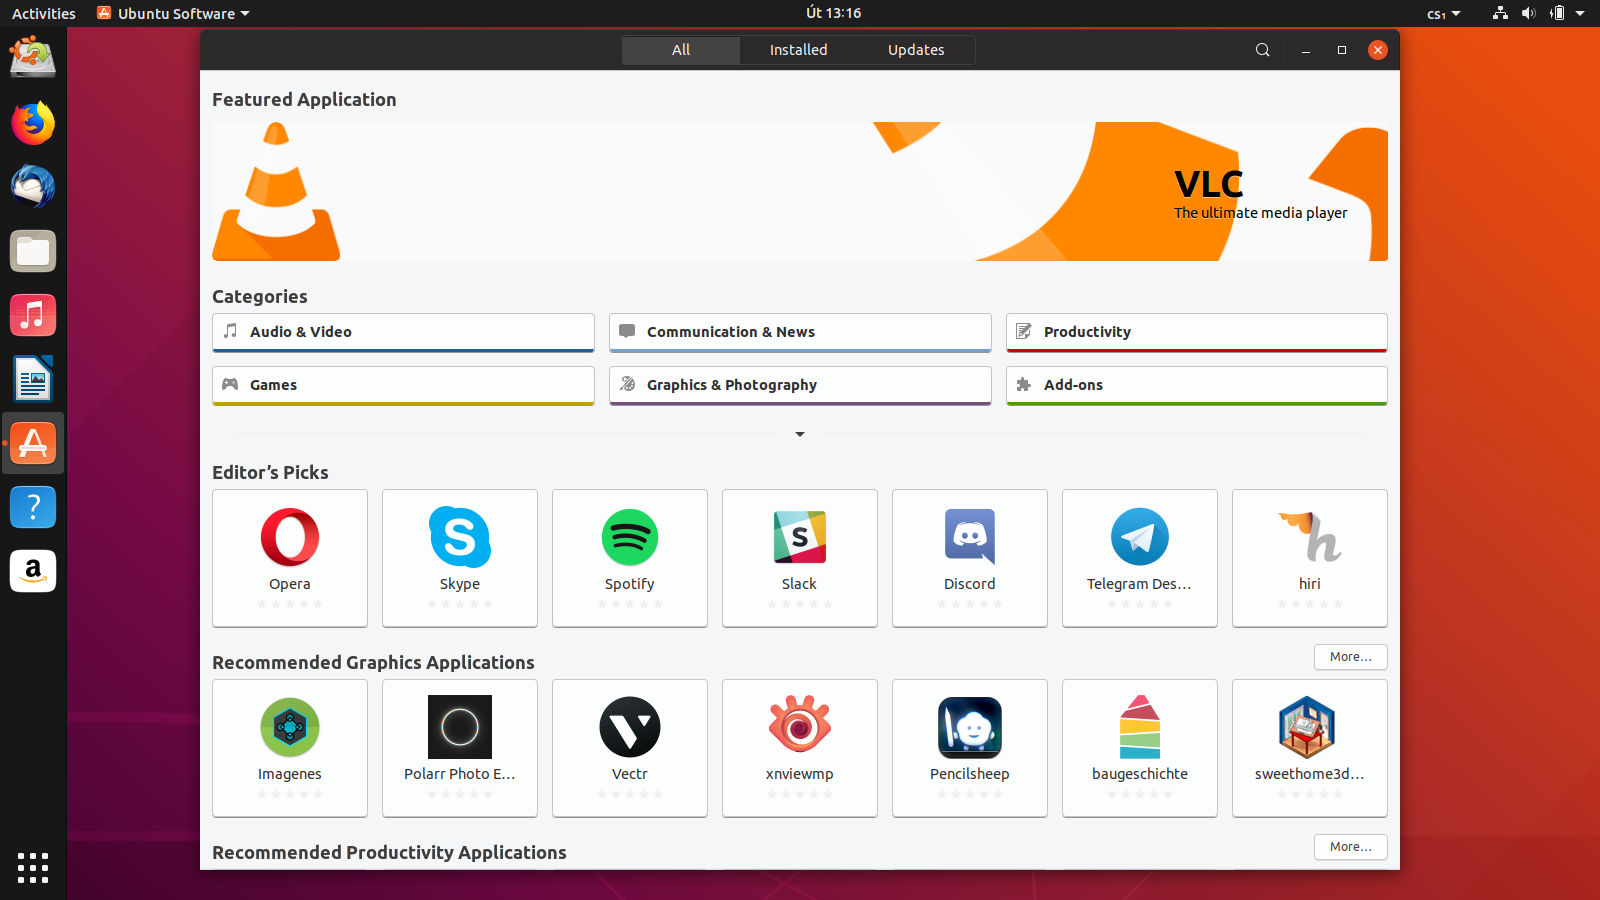Open the Graphics & Photography category

click(799, 385)
